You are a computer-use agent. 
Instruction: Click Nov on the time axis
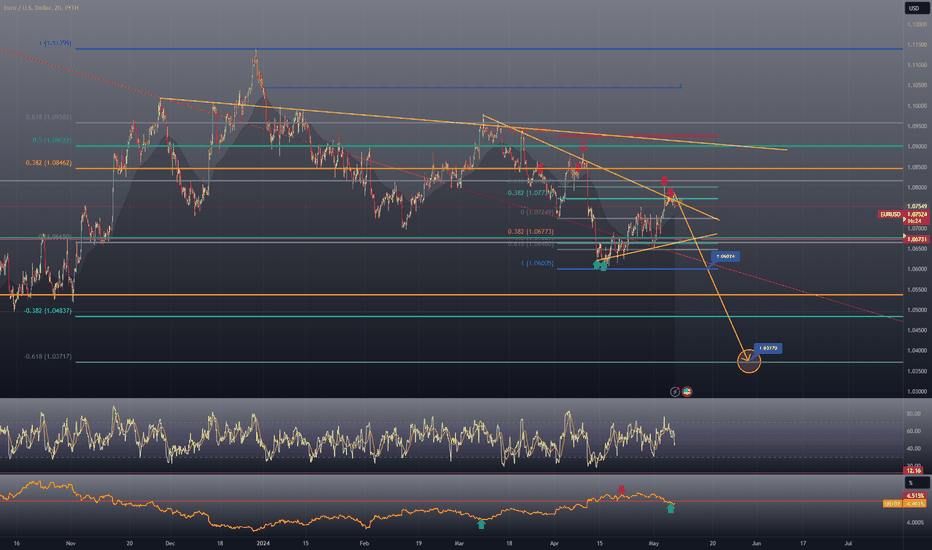click(71, 543)
